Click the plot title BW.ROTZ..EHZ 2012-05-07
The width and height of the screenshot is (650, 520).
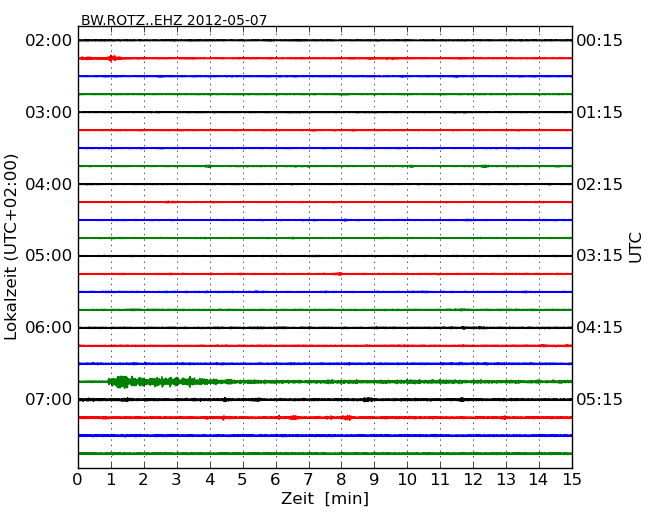(174, 20)
